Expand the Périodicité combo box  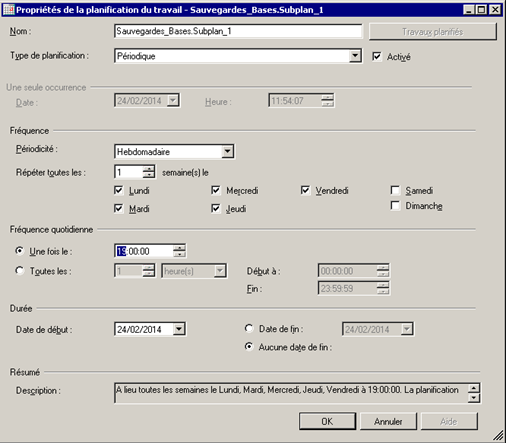pos(227,152)
